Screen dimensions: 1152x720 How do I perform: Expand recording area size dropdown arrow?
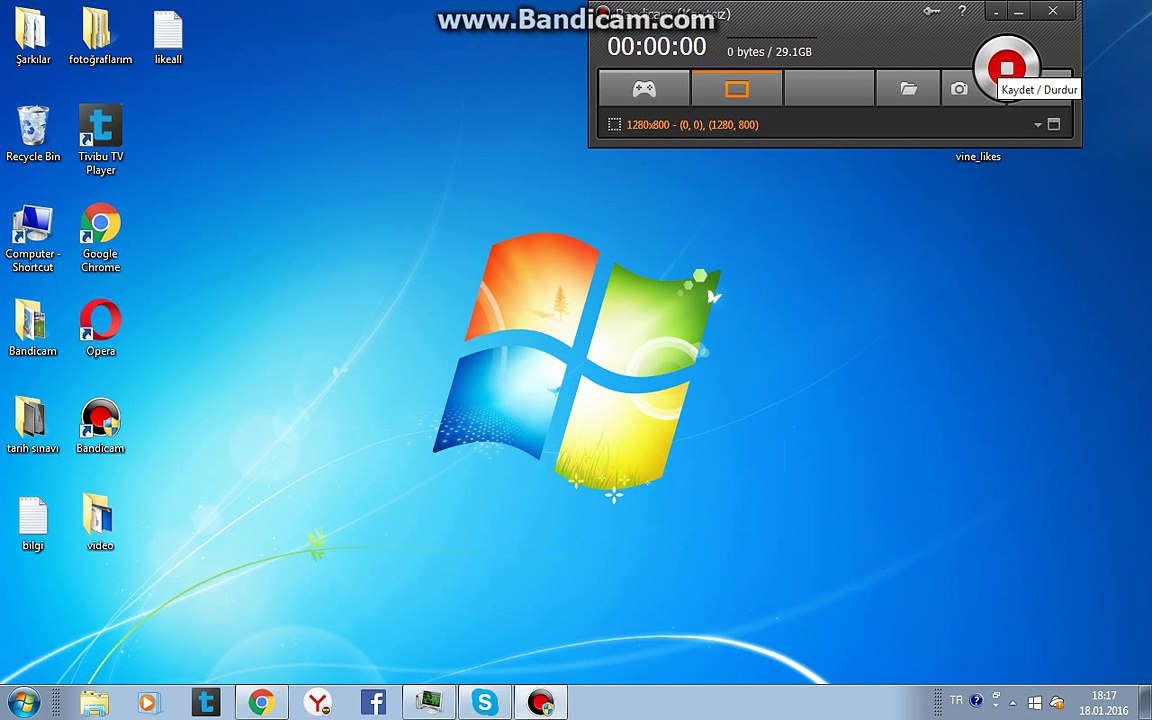1037,125
